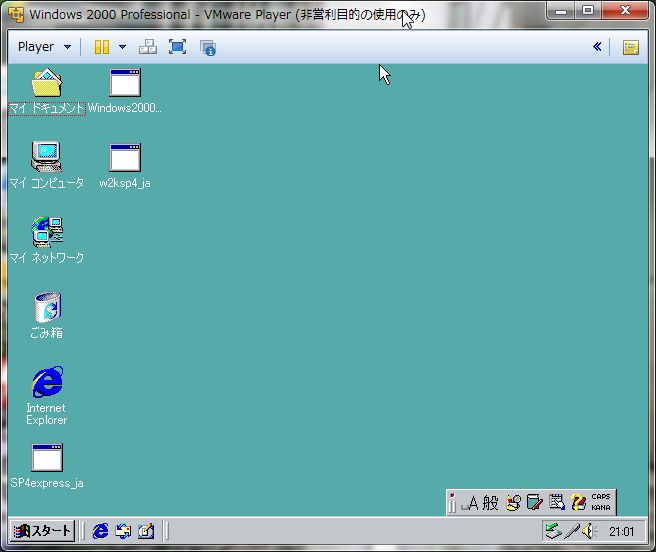Open the Unity mode info icon
656x552 pixels.
point(208,48)
